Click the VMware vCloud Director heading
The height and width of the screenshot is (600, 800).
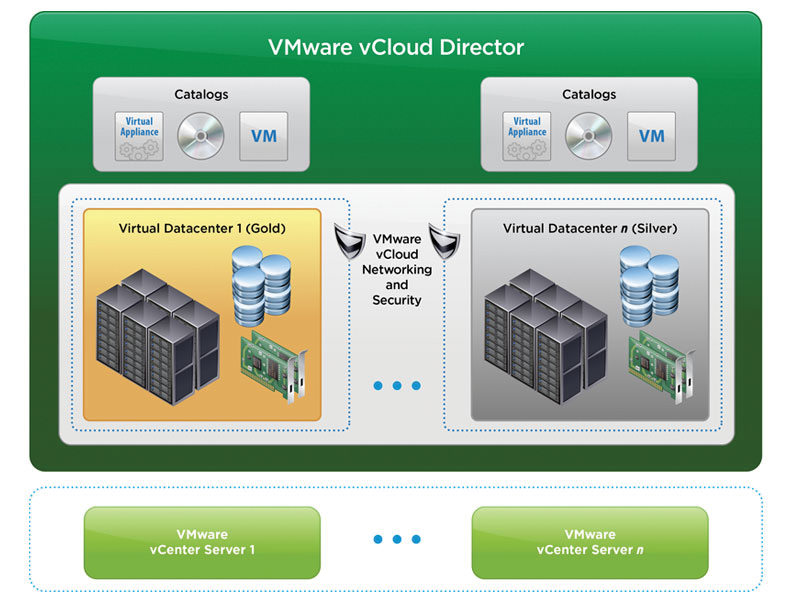(396, 47)
